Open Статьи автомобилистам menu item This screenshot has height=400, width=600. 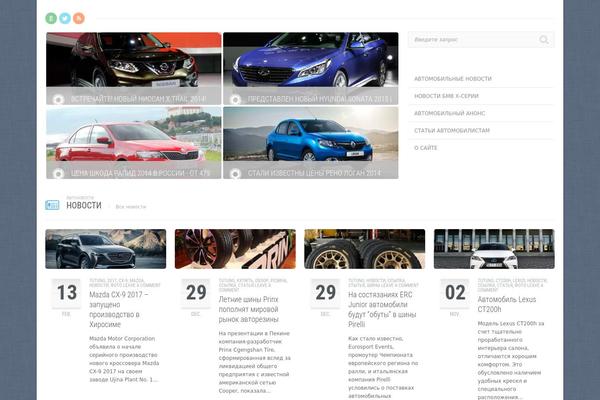pos(452,130)
